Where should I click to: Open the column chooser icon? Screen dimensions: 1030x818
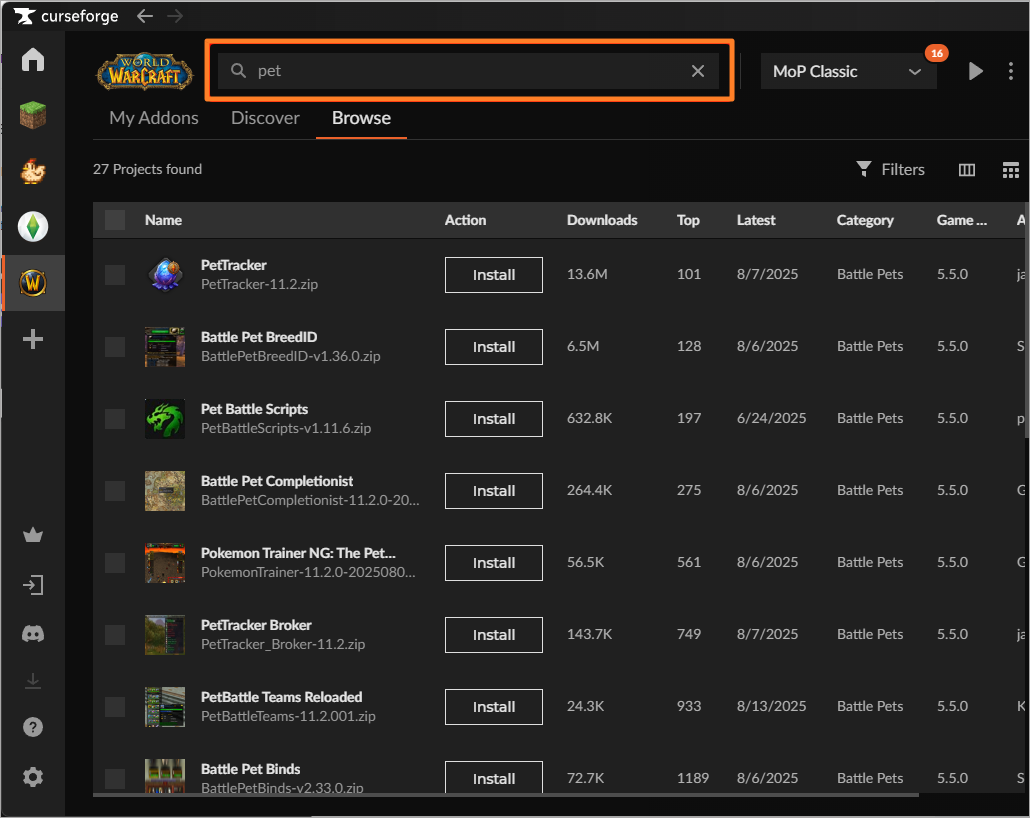966,170
